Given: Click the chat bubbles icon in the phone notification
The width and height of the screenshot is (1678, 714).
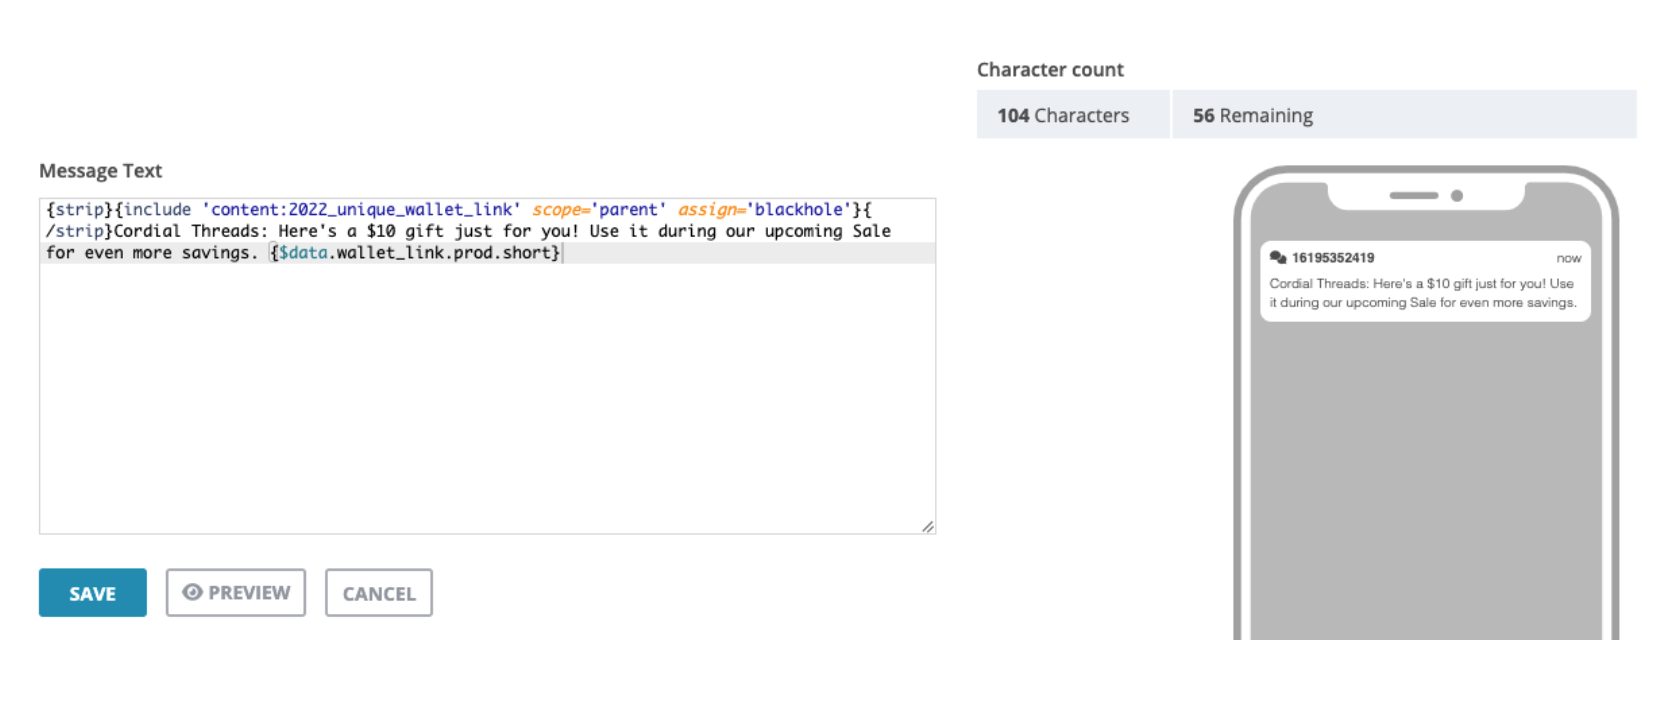Looking at the screenshot, I should pyautogui.click(x=1277, y=258).
